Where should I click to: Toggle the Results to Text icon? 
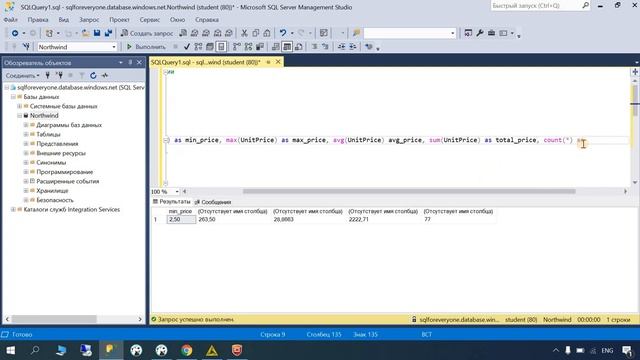(x=276, y=47)
